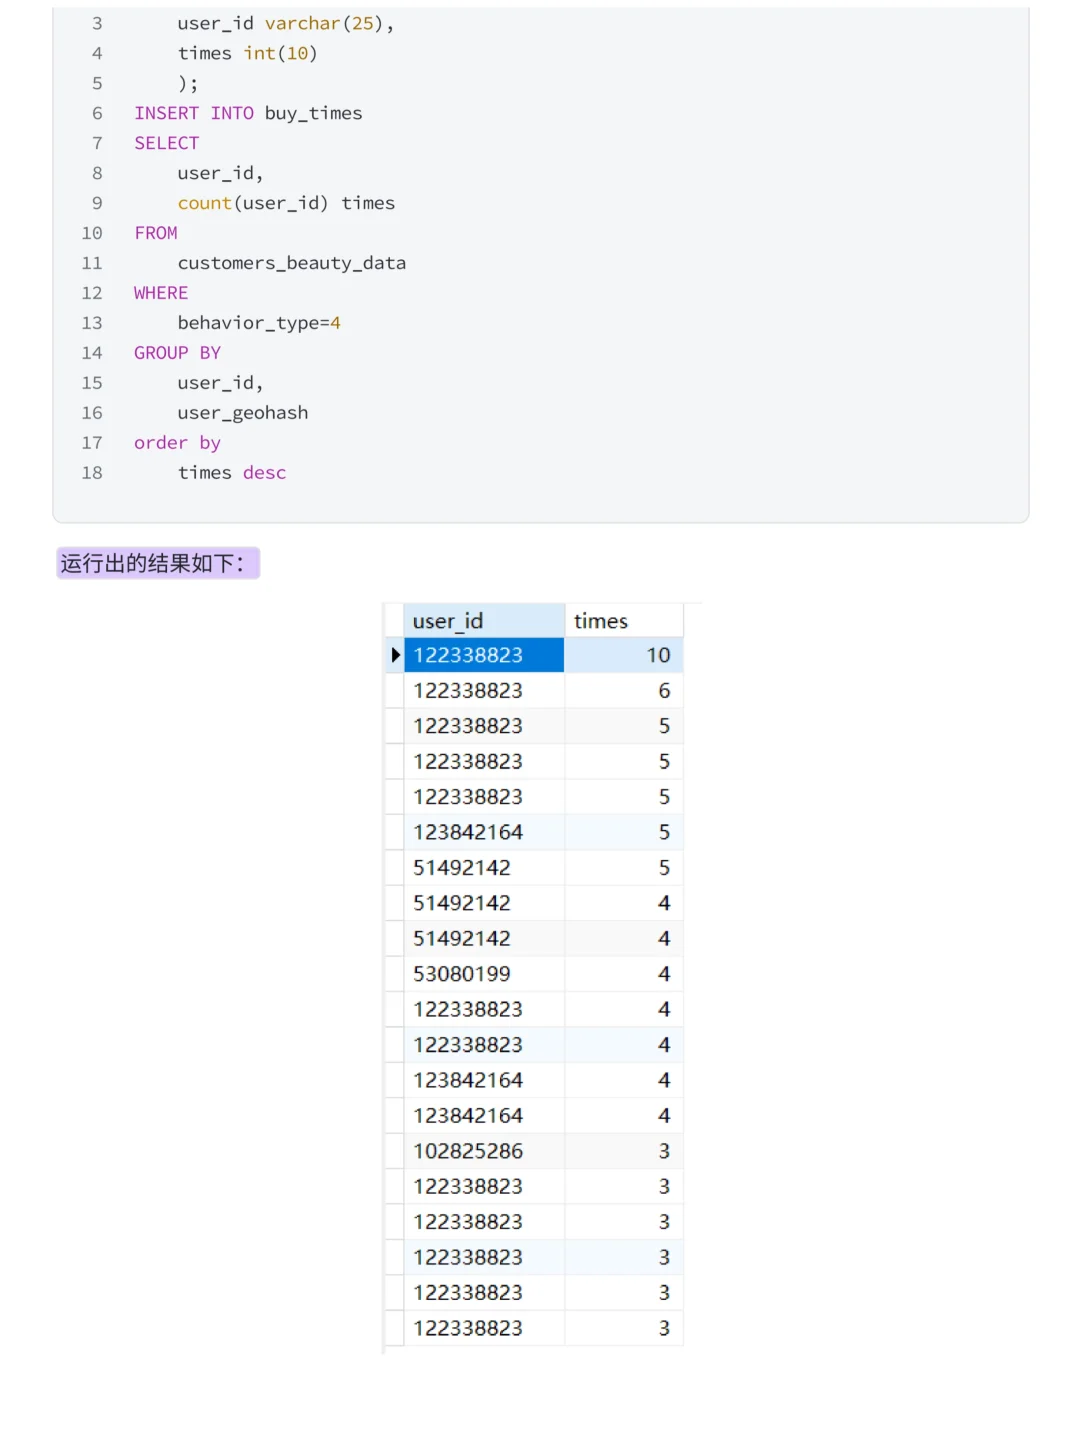Screen dimensions: 1080x1440
Task: Click the first 51492142 user_id cell
Action: point(484,868)
